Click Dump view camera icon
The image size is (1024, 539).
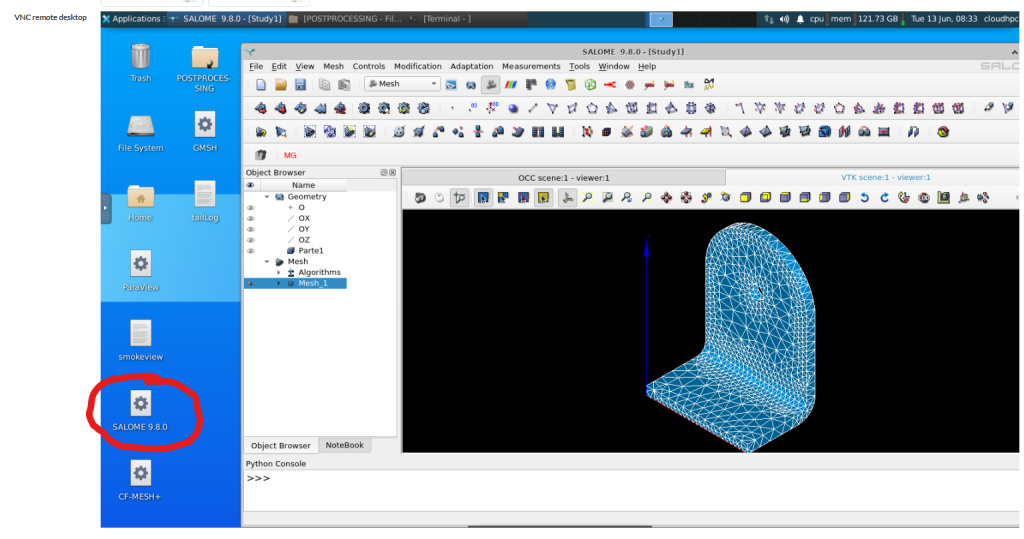(420, 197)
